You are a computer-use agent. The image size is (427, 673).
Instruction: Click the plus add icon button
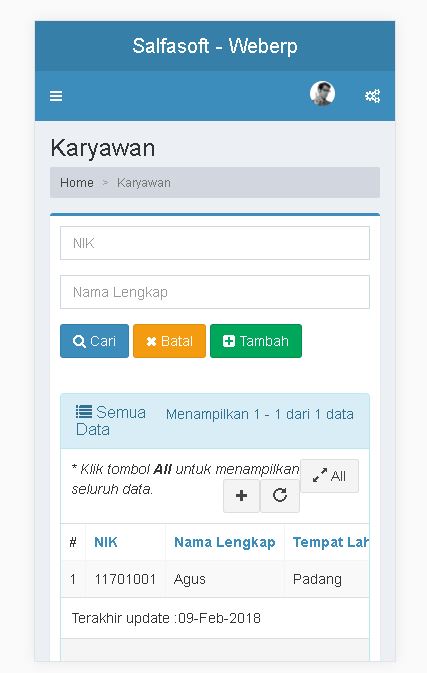[241, 496]
